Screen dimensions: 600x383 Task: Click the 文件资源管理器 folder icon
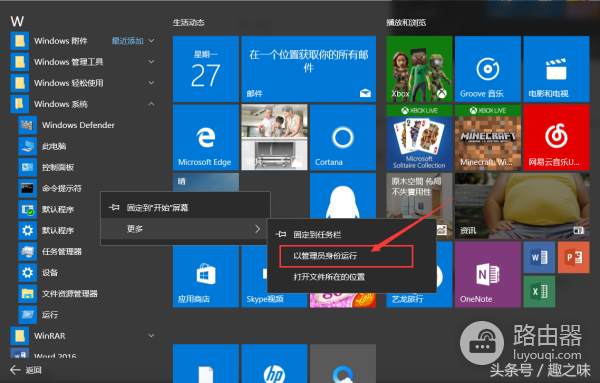[28, 293]
